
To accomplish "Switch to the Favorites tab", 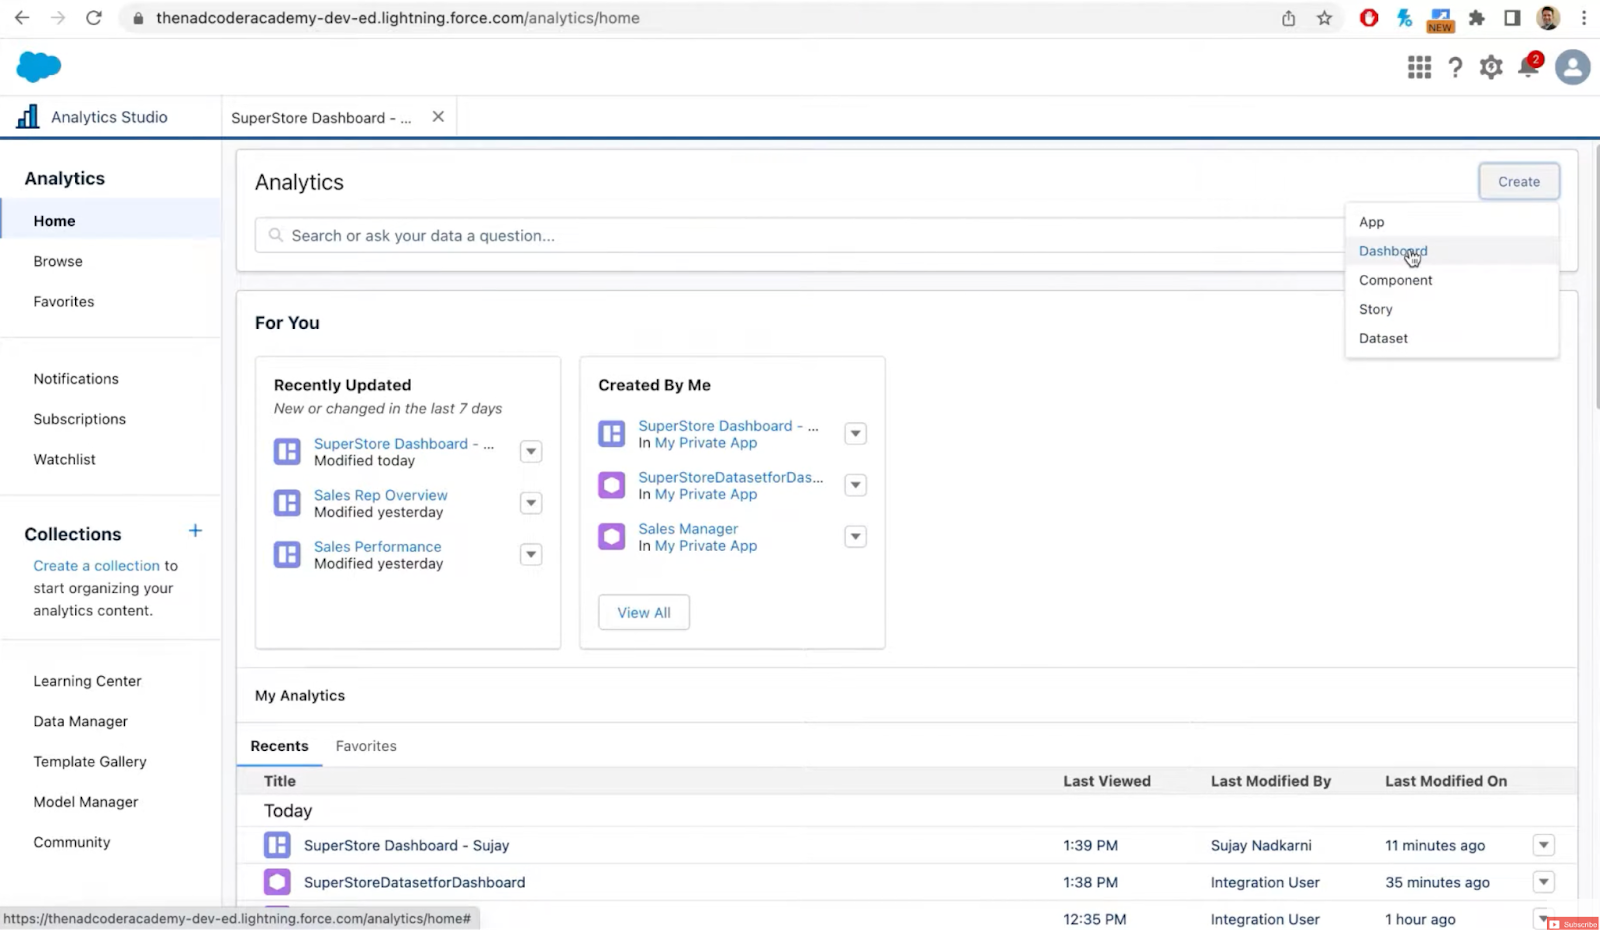I will (x=366, y=745).
